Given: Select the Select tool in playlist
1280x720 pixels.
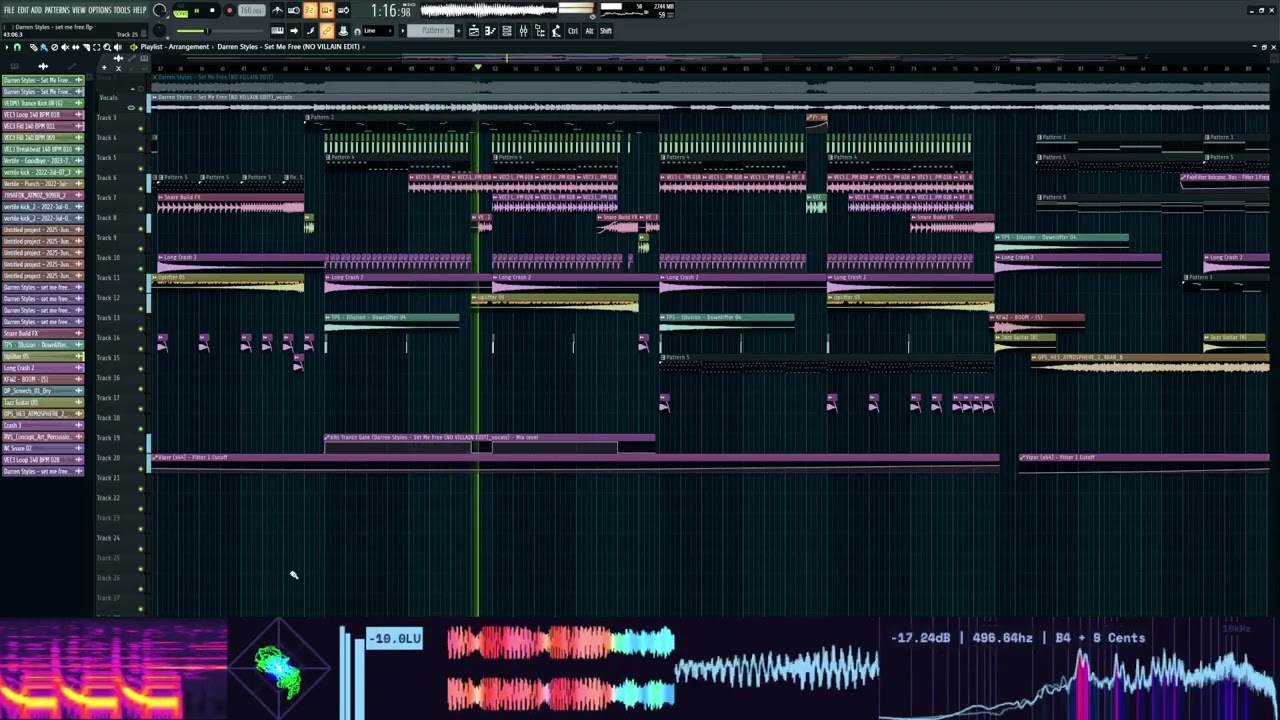Looking at the screenshot, I should click(x=96, y=47).
